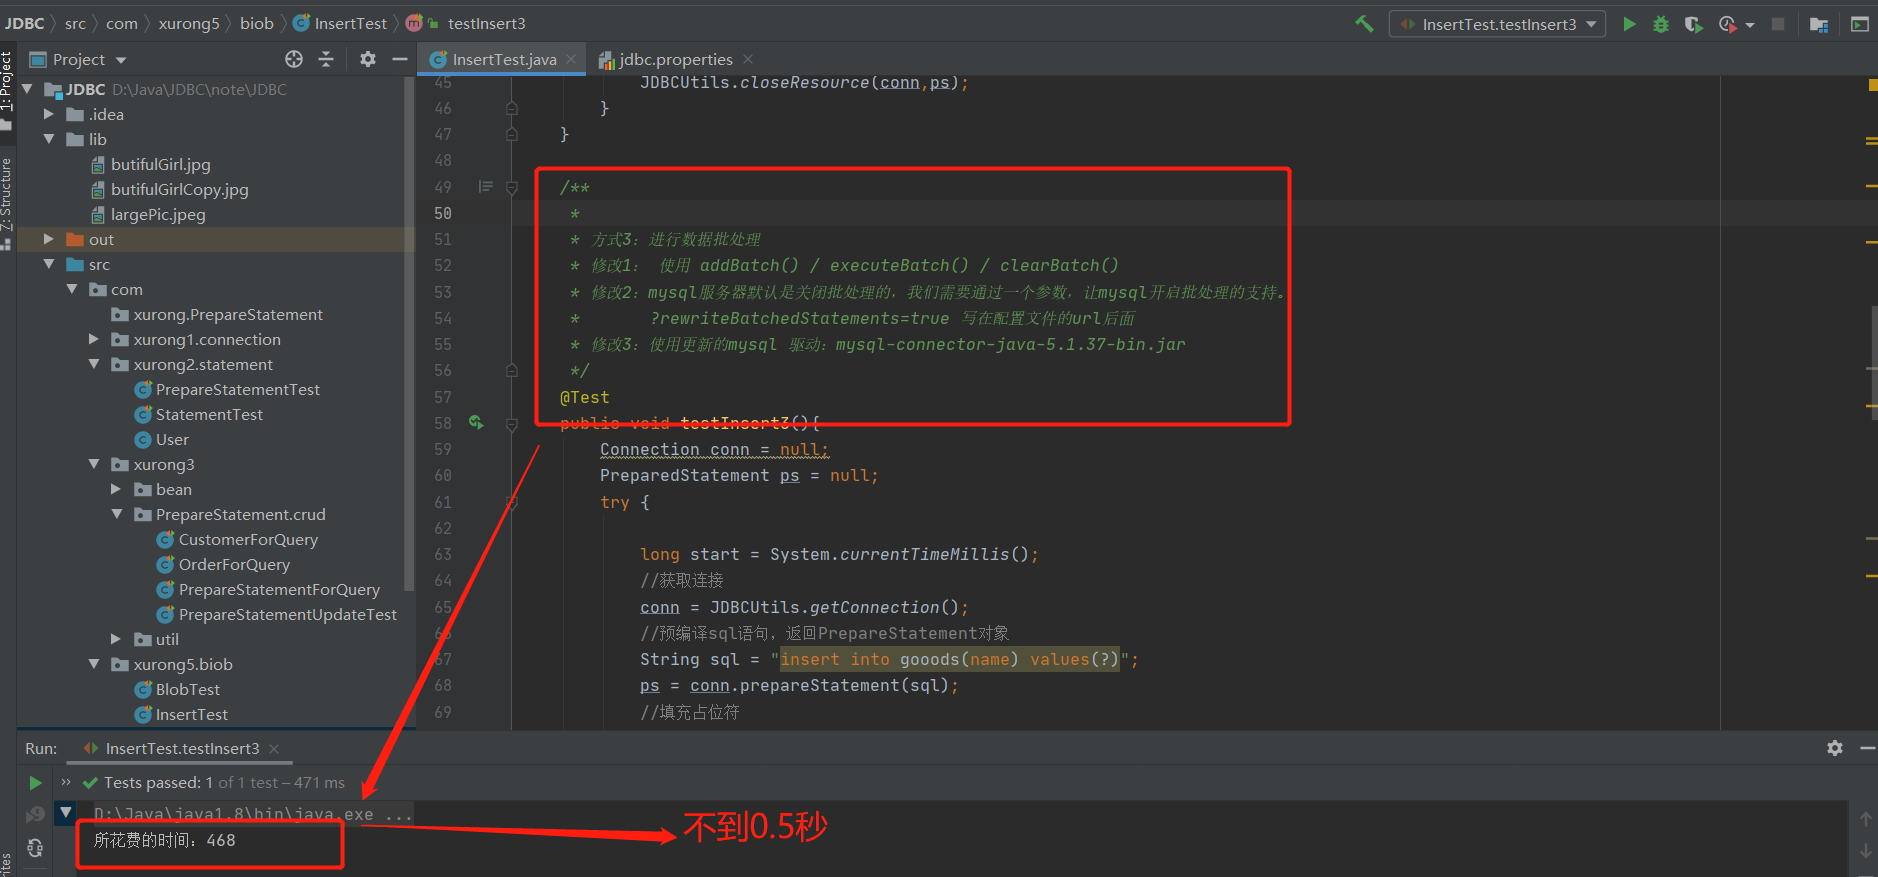Expand the out folder
The width and height of the screenshot is (1878, 877).
[x=49, y=239]
